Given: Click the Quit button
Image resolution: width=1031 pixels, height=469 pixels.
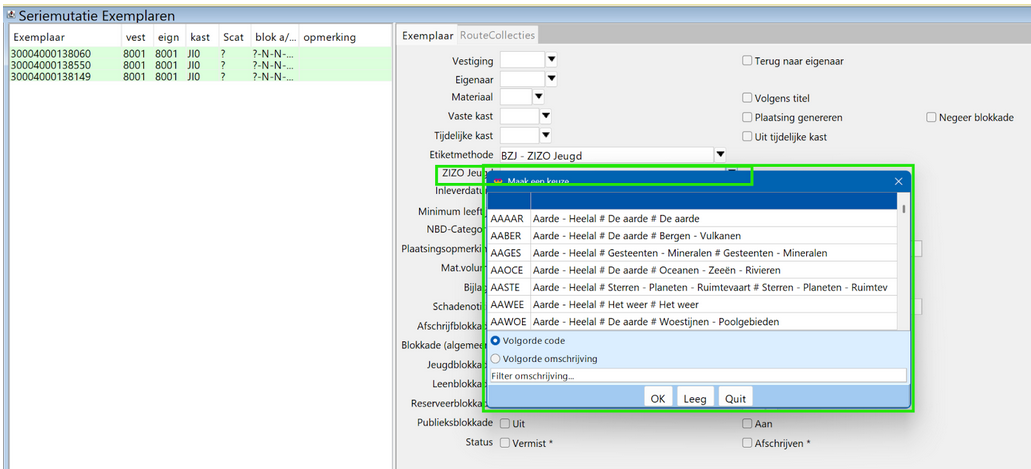Looking at the screenshot, I should tap(735, 398).
